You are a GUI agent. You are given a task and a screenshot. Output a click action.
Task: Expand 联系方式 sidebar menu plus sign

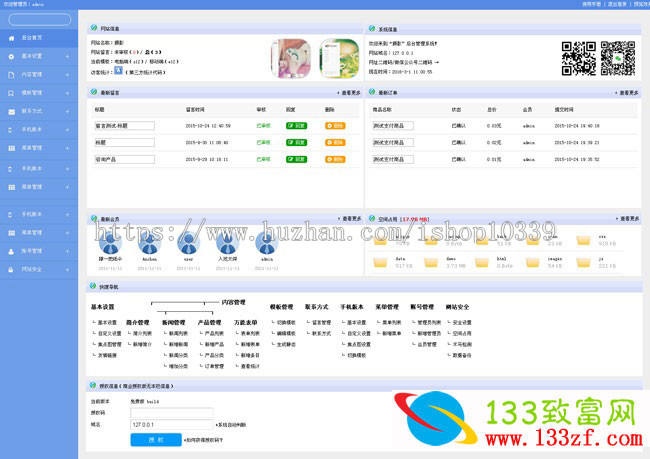(67, 110)
